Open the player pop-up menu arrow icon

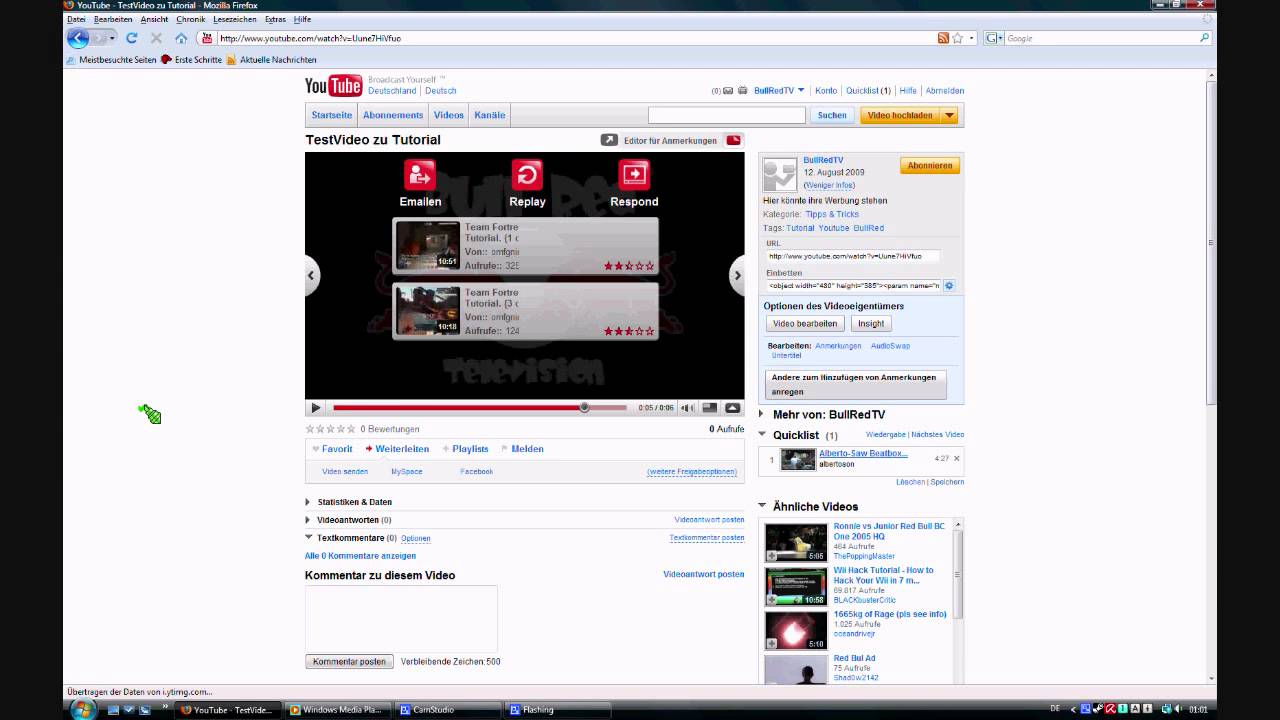tap(733, 408)
